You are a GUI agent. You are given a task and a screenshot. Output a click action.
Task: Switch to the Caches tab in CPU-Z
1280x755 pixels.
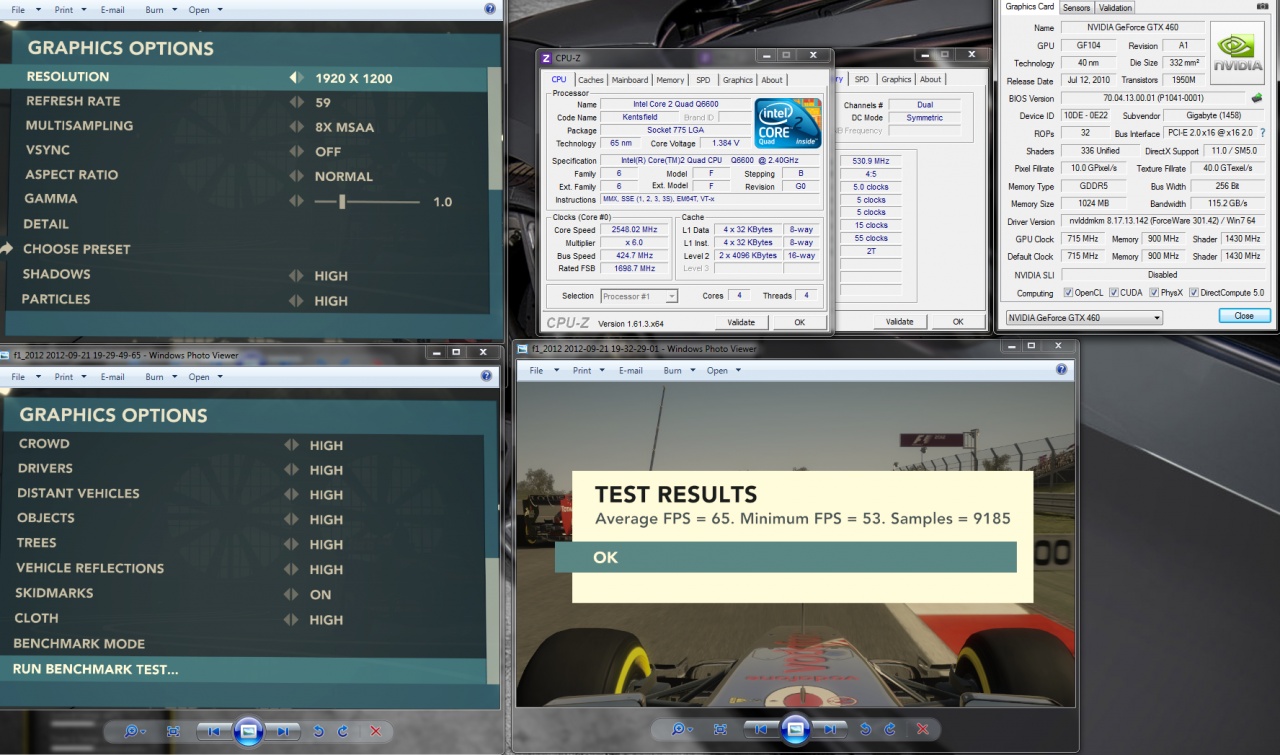click(591, 80)
